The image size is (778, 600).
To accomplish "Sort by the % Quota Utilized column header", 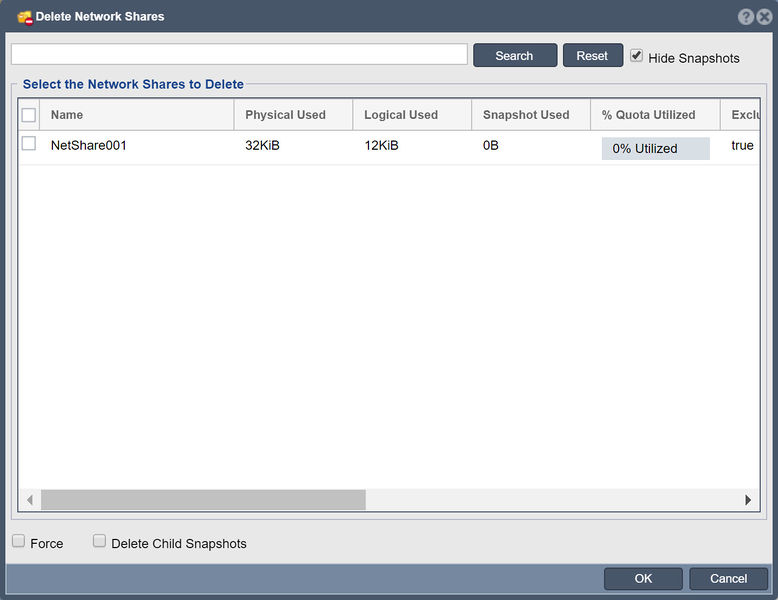I will click(655, 115).
